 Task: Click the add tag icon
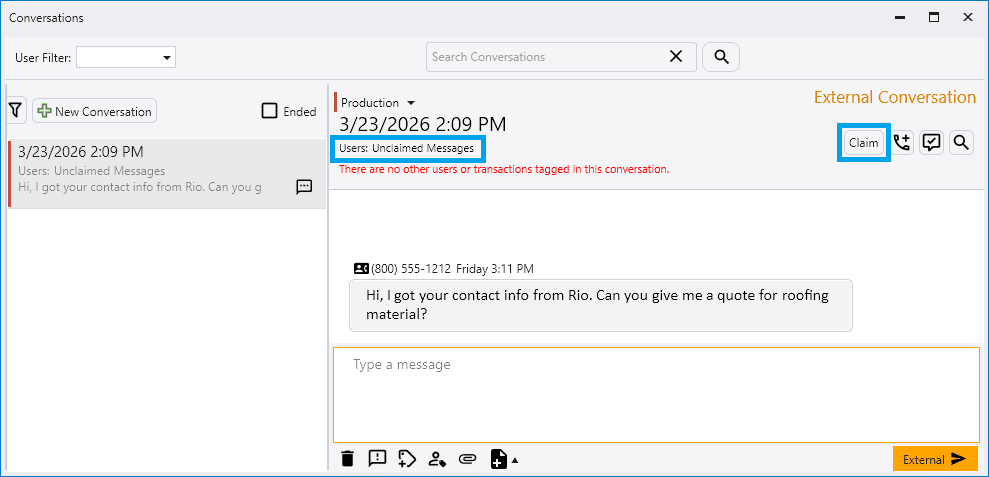pos(406,459)
